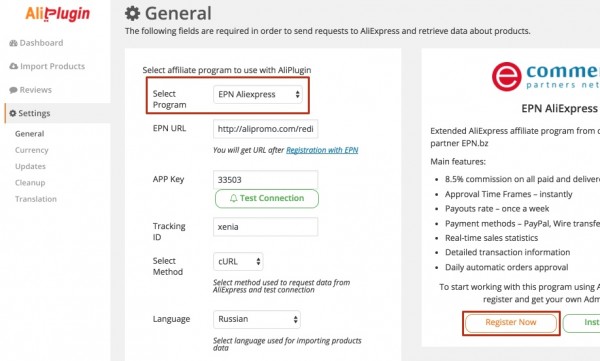Click the Settings gear icon in sidebar
The width and height of the screenshot is (600, 361).
pyautogui.click(x=13, y=113)
